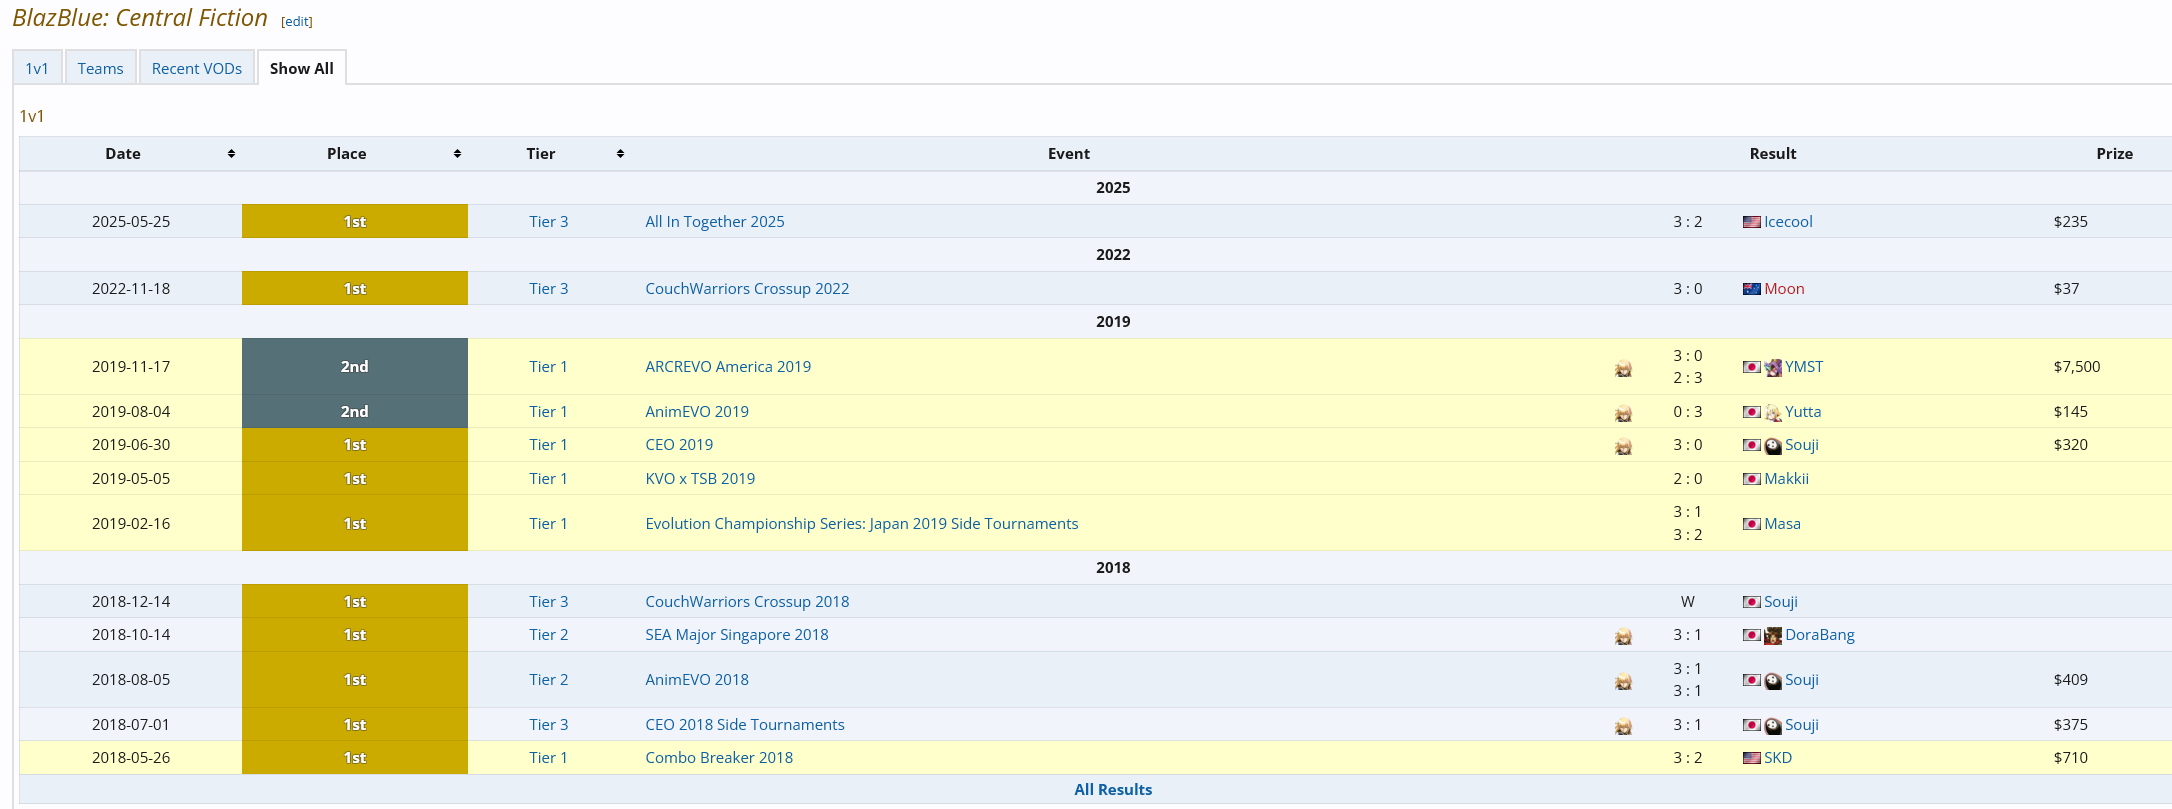Sort table by Place column arrow

pos(457,154)
